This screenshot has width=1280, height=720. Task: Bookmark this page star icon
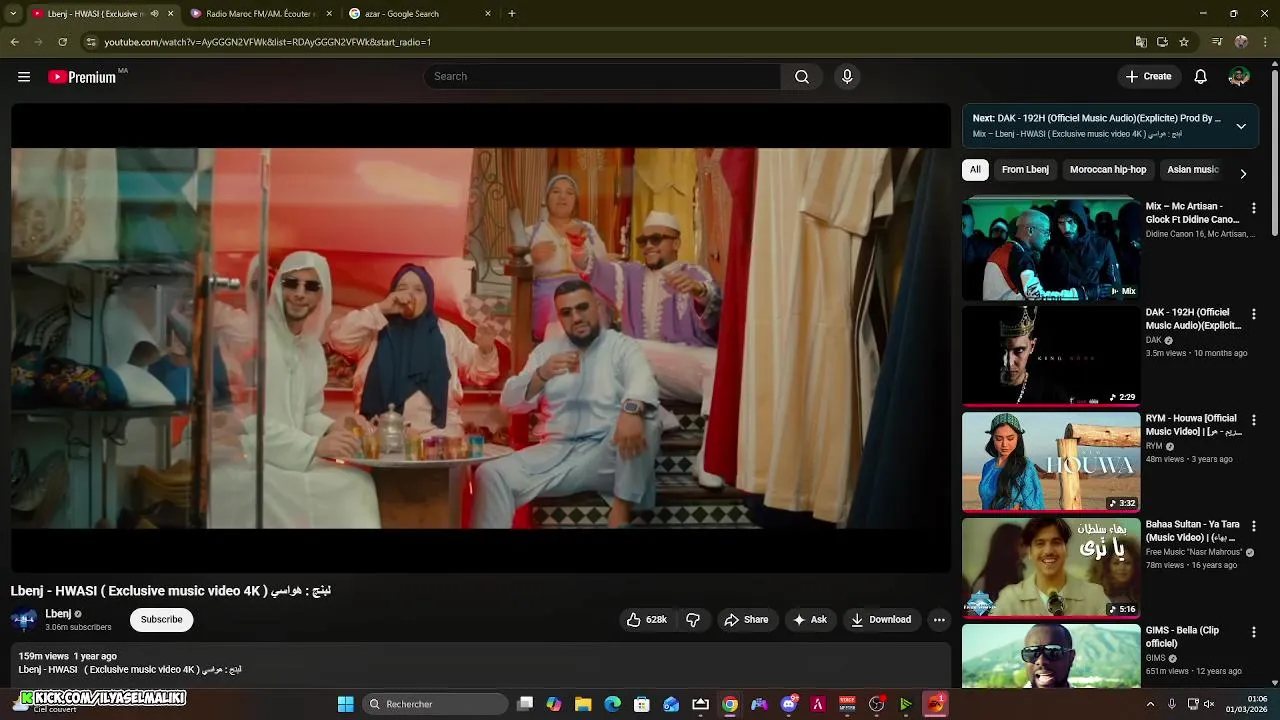pyautogui.click(x=1184, y=42)
